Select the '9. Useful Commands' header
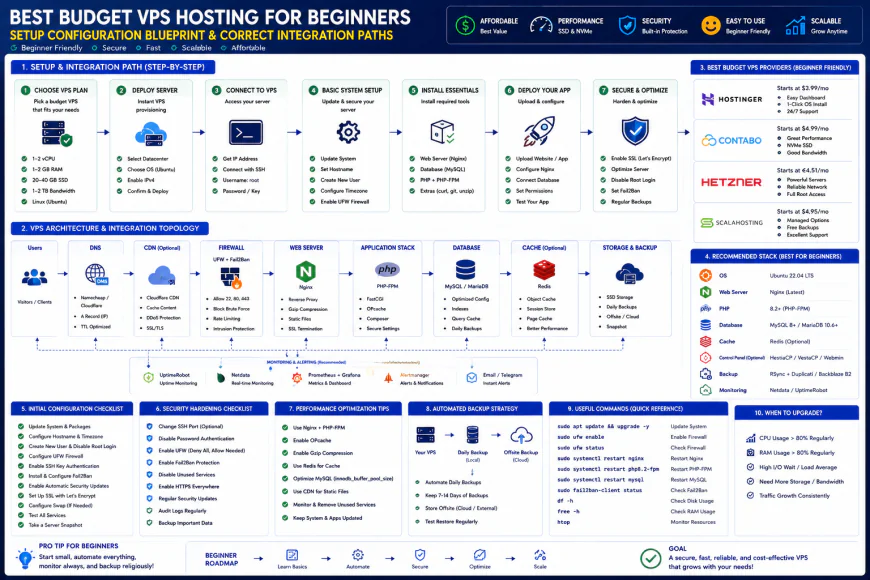The height and width of the screenshot is (580, 870). (x=638, y=408)
